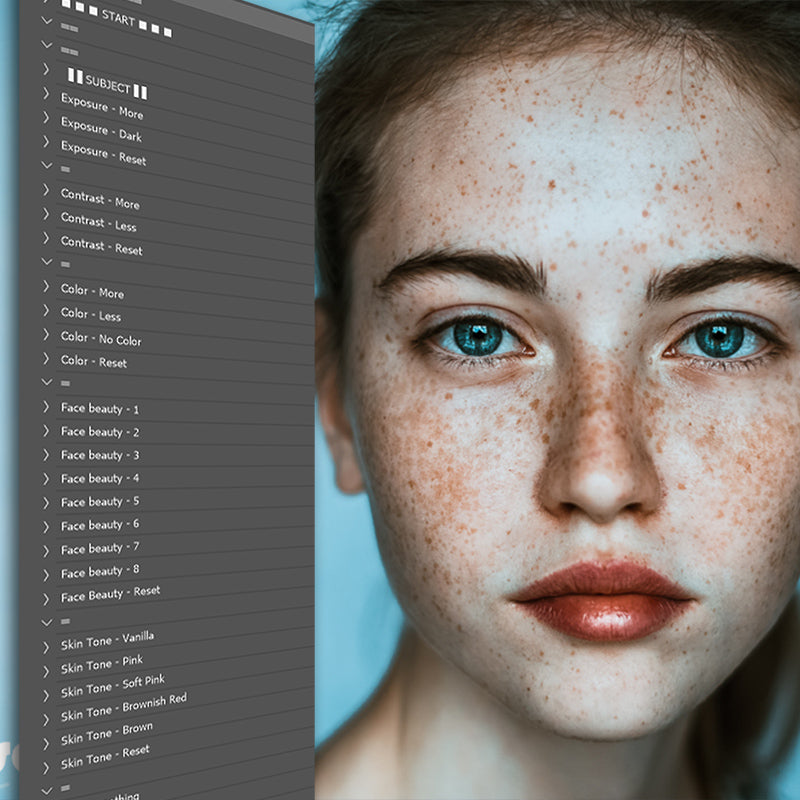Select the 'Skin Tone - Reset' action
The width and height of the screenshot is (800, 800).
(105, 757)
